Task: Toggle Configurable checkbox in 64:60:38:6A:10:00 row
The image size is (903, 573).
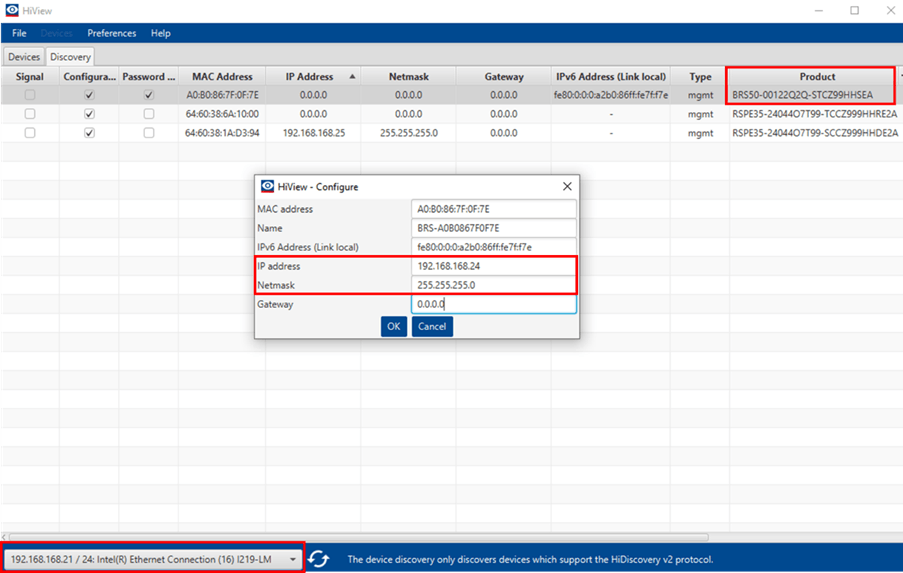Action: [x=89, y=114]
